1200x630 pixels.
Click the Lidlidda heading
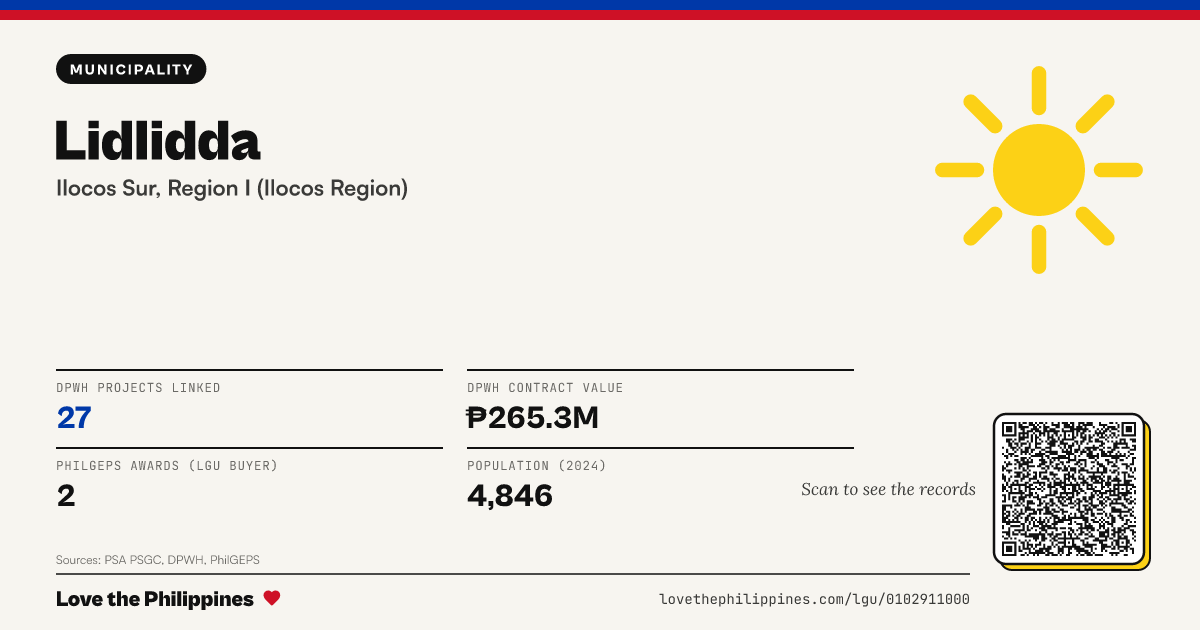[x=158, y=140]
